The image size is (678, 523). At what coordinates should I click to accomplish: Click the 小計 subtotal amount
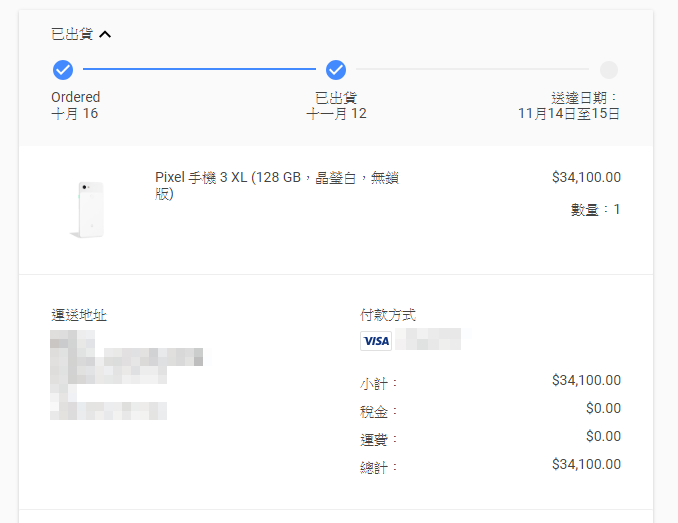click(x=586, y=380)
